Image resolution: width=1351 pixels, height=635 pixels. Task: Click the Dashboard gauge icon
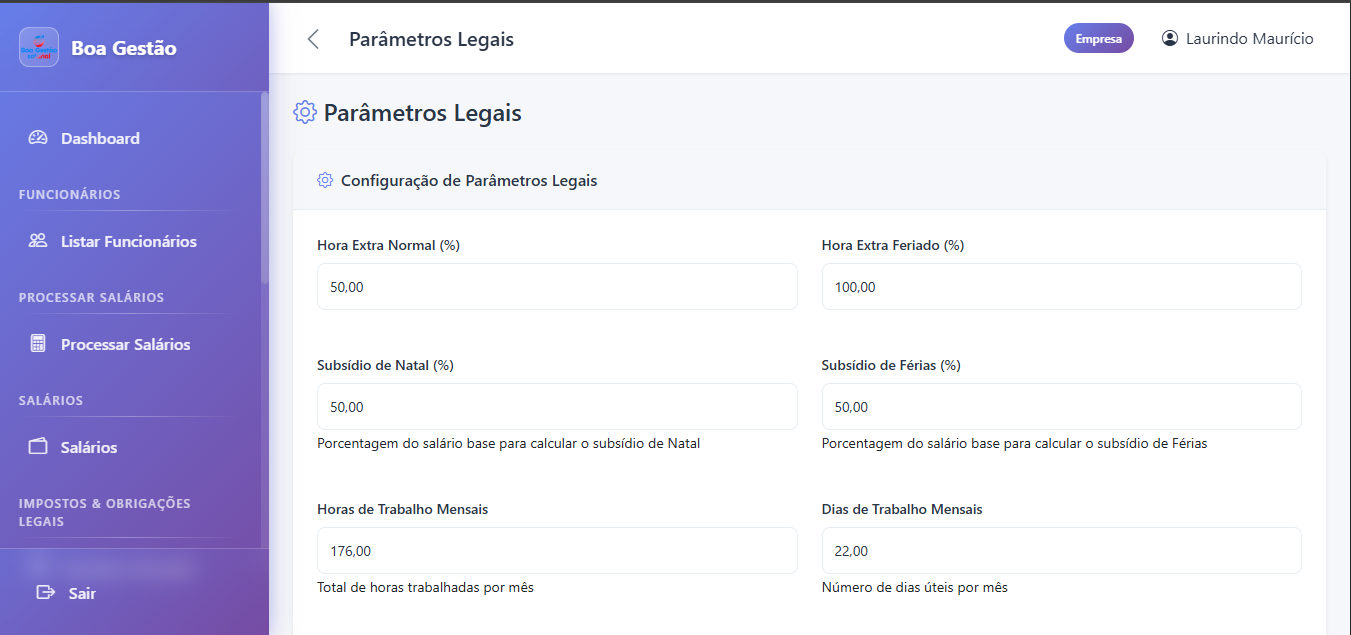(38, 138)
